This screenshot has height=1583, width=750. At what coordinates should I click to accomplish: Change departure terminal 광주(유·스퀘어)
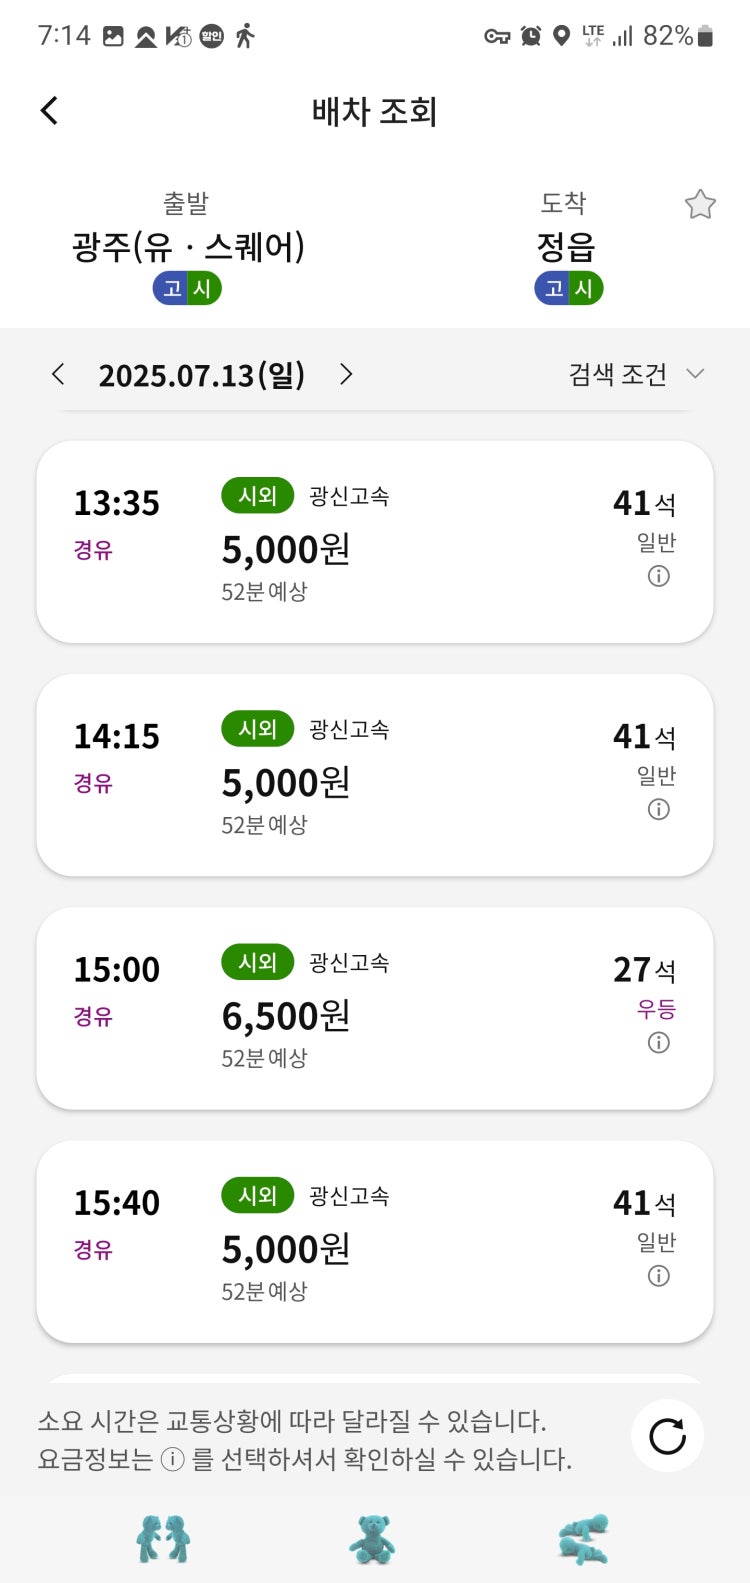pos(188,246)
